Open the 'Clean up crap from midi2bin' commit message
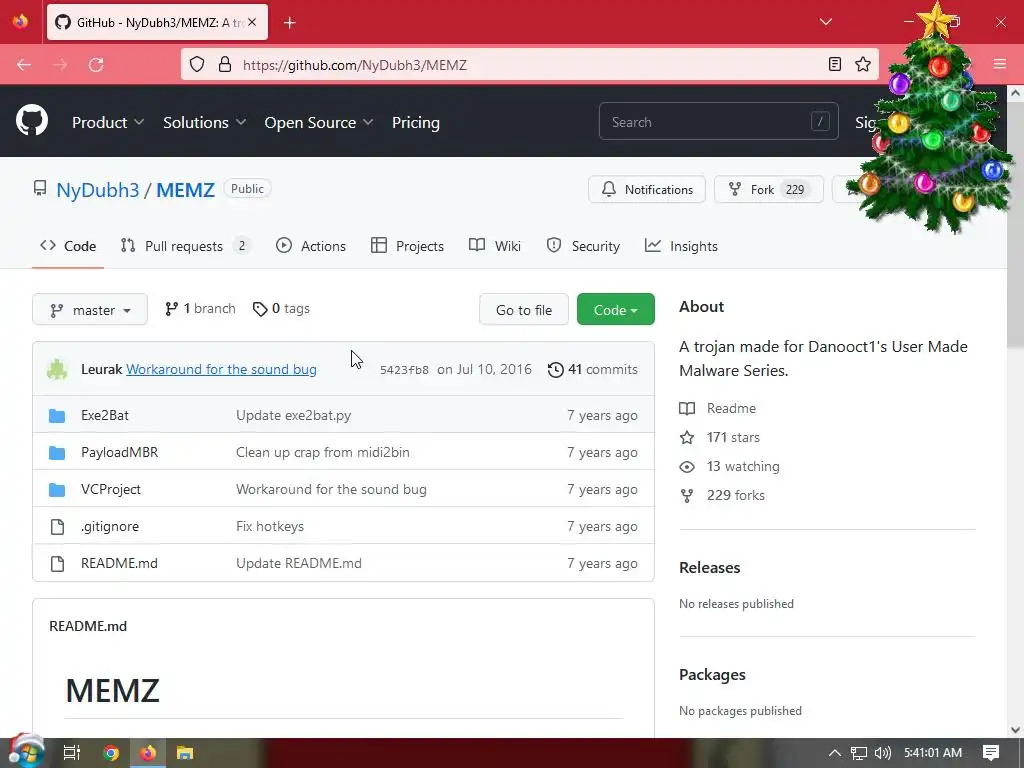 pyautogui.click(x=323, y=453)
